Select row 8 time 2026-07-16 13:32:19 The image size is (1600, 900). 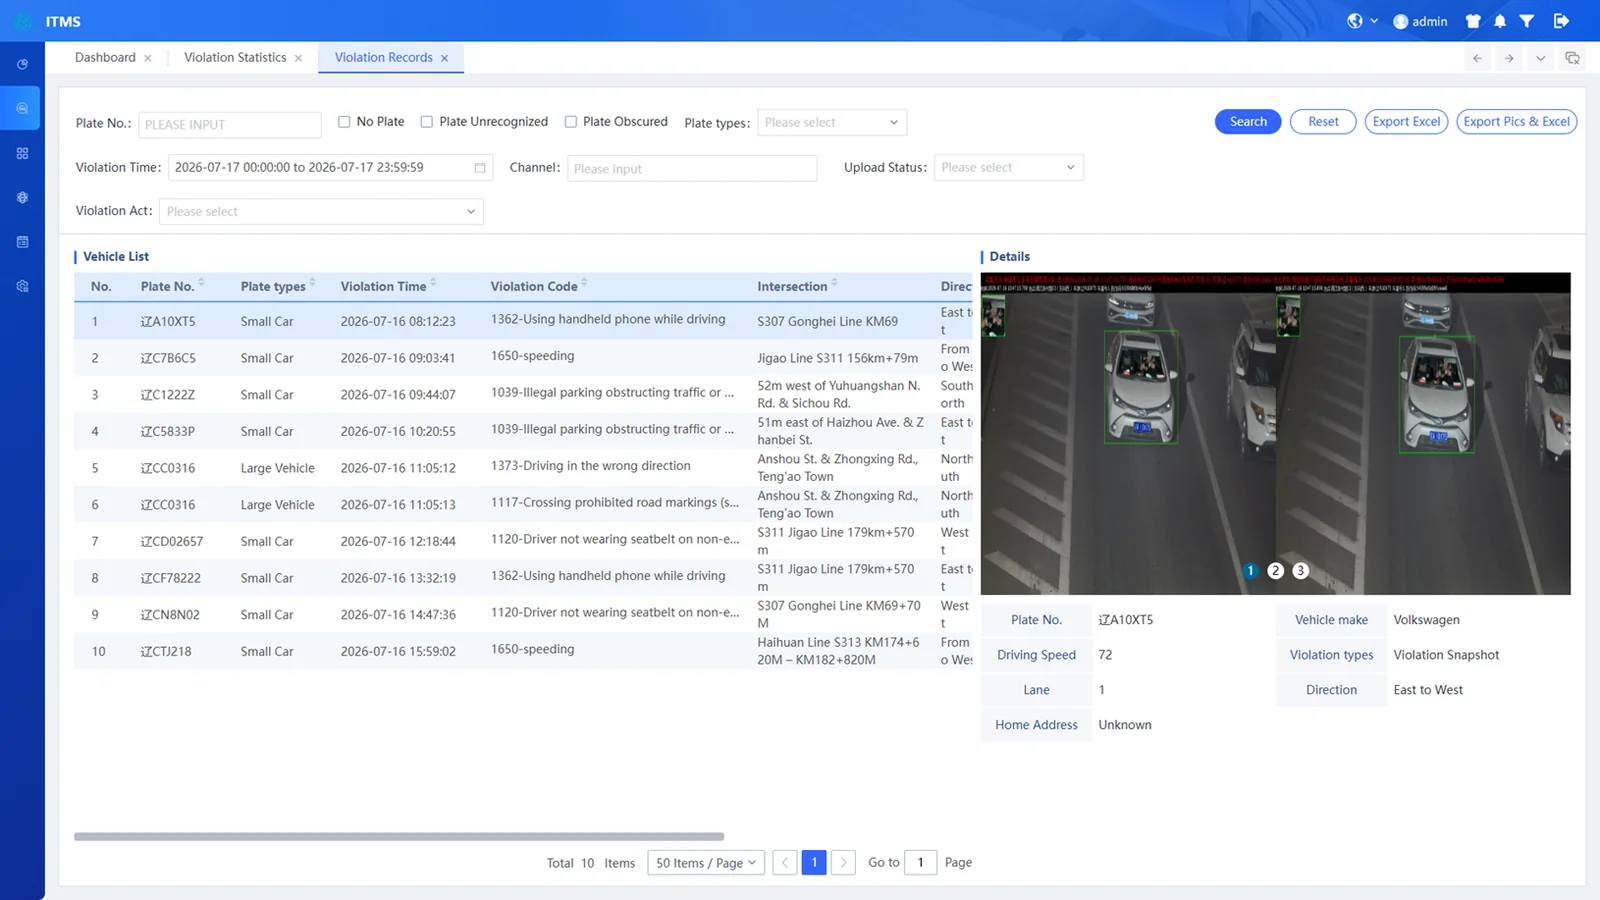point(523,578)
